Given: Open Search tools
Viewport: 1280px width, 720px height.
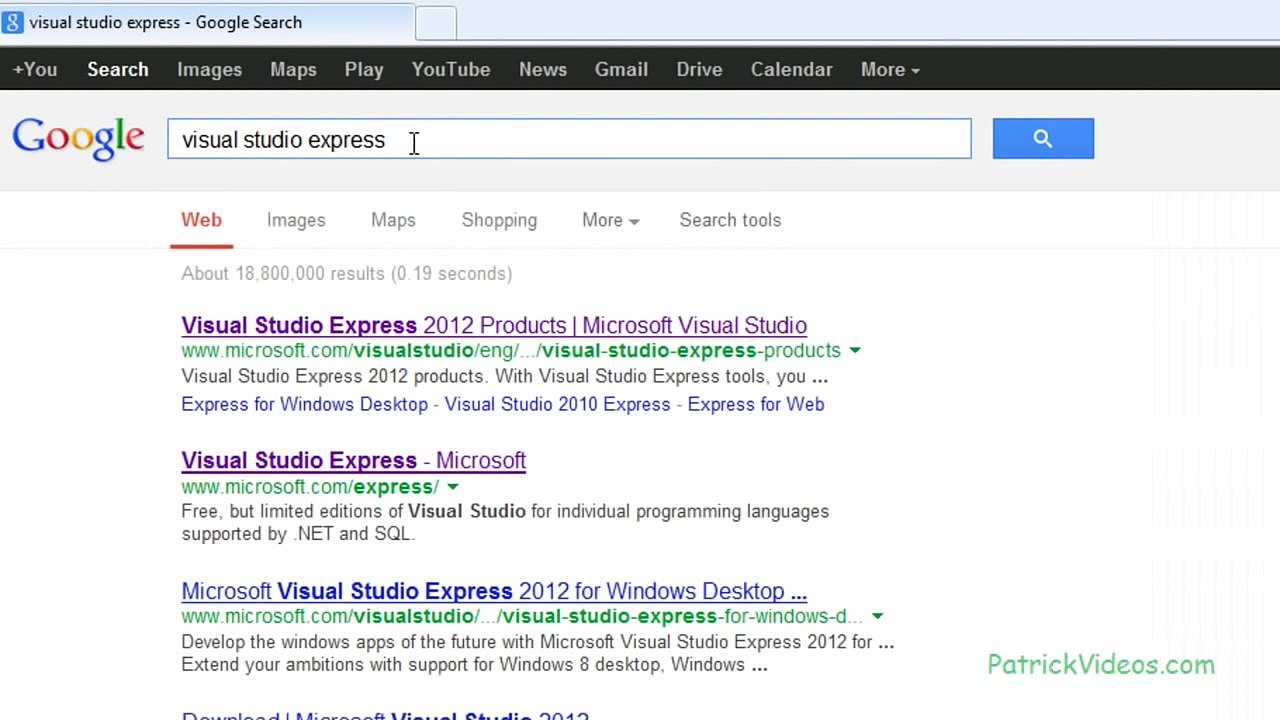Looking at the screenshot, I should coord(730,220).
